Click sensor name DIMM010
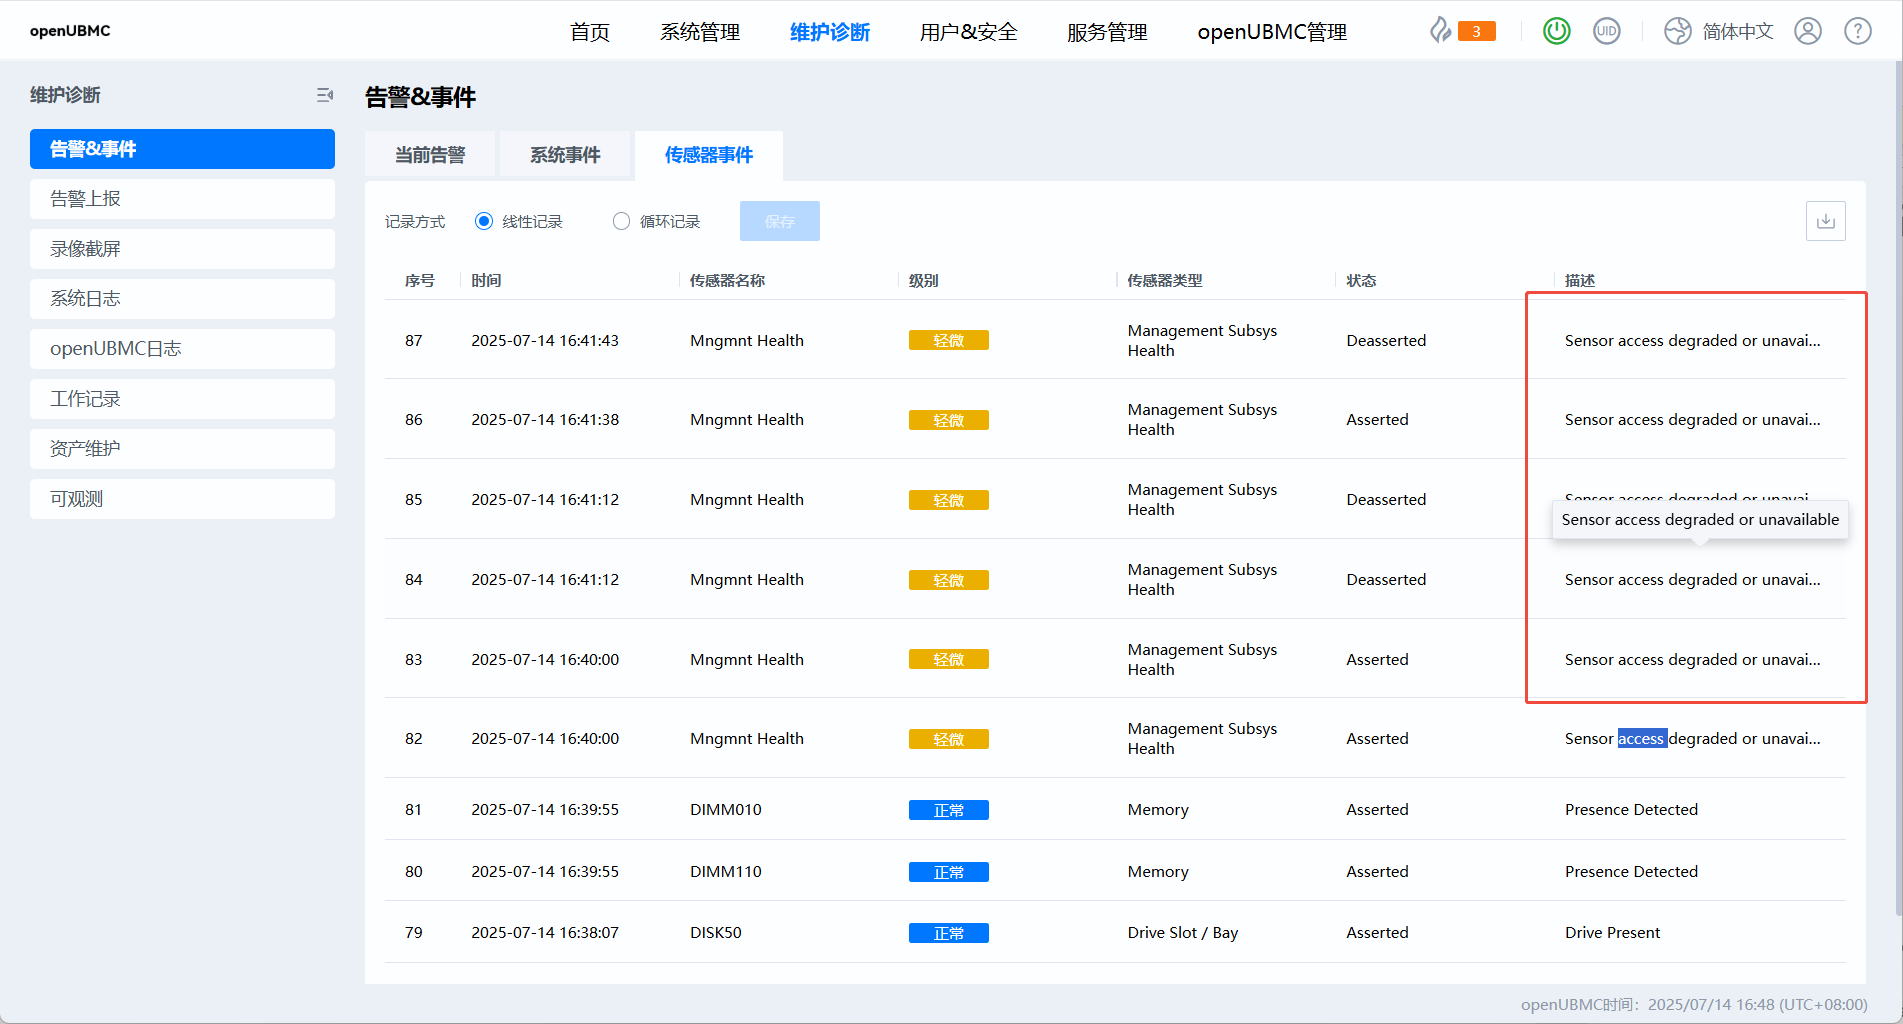 pyautogui.click(x=726, y=810)
